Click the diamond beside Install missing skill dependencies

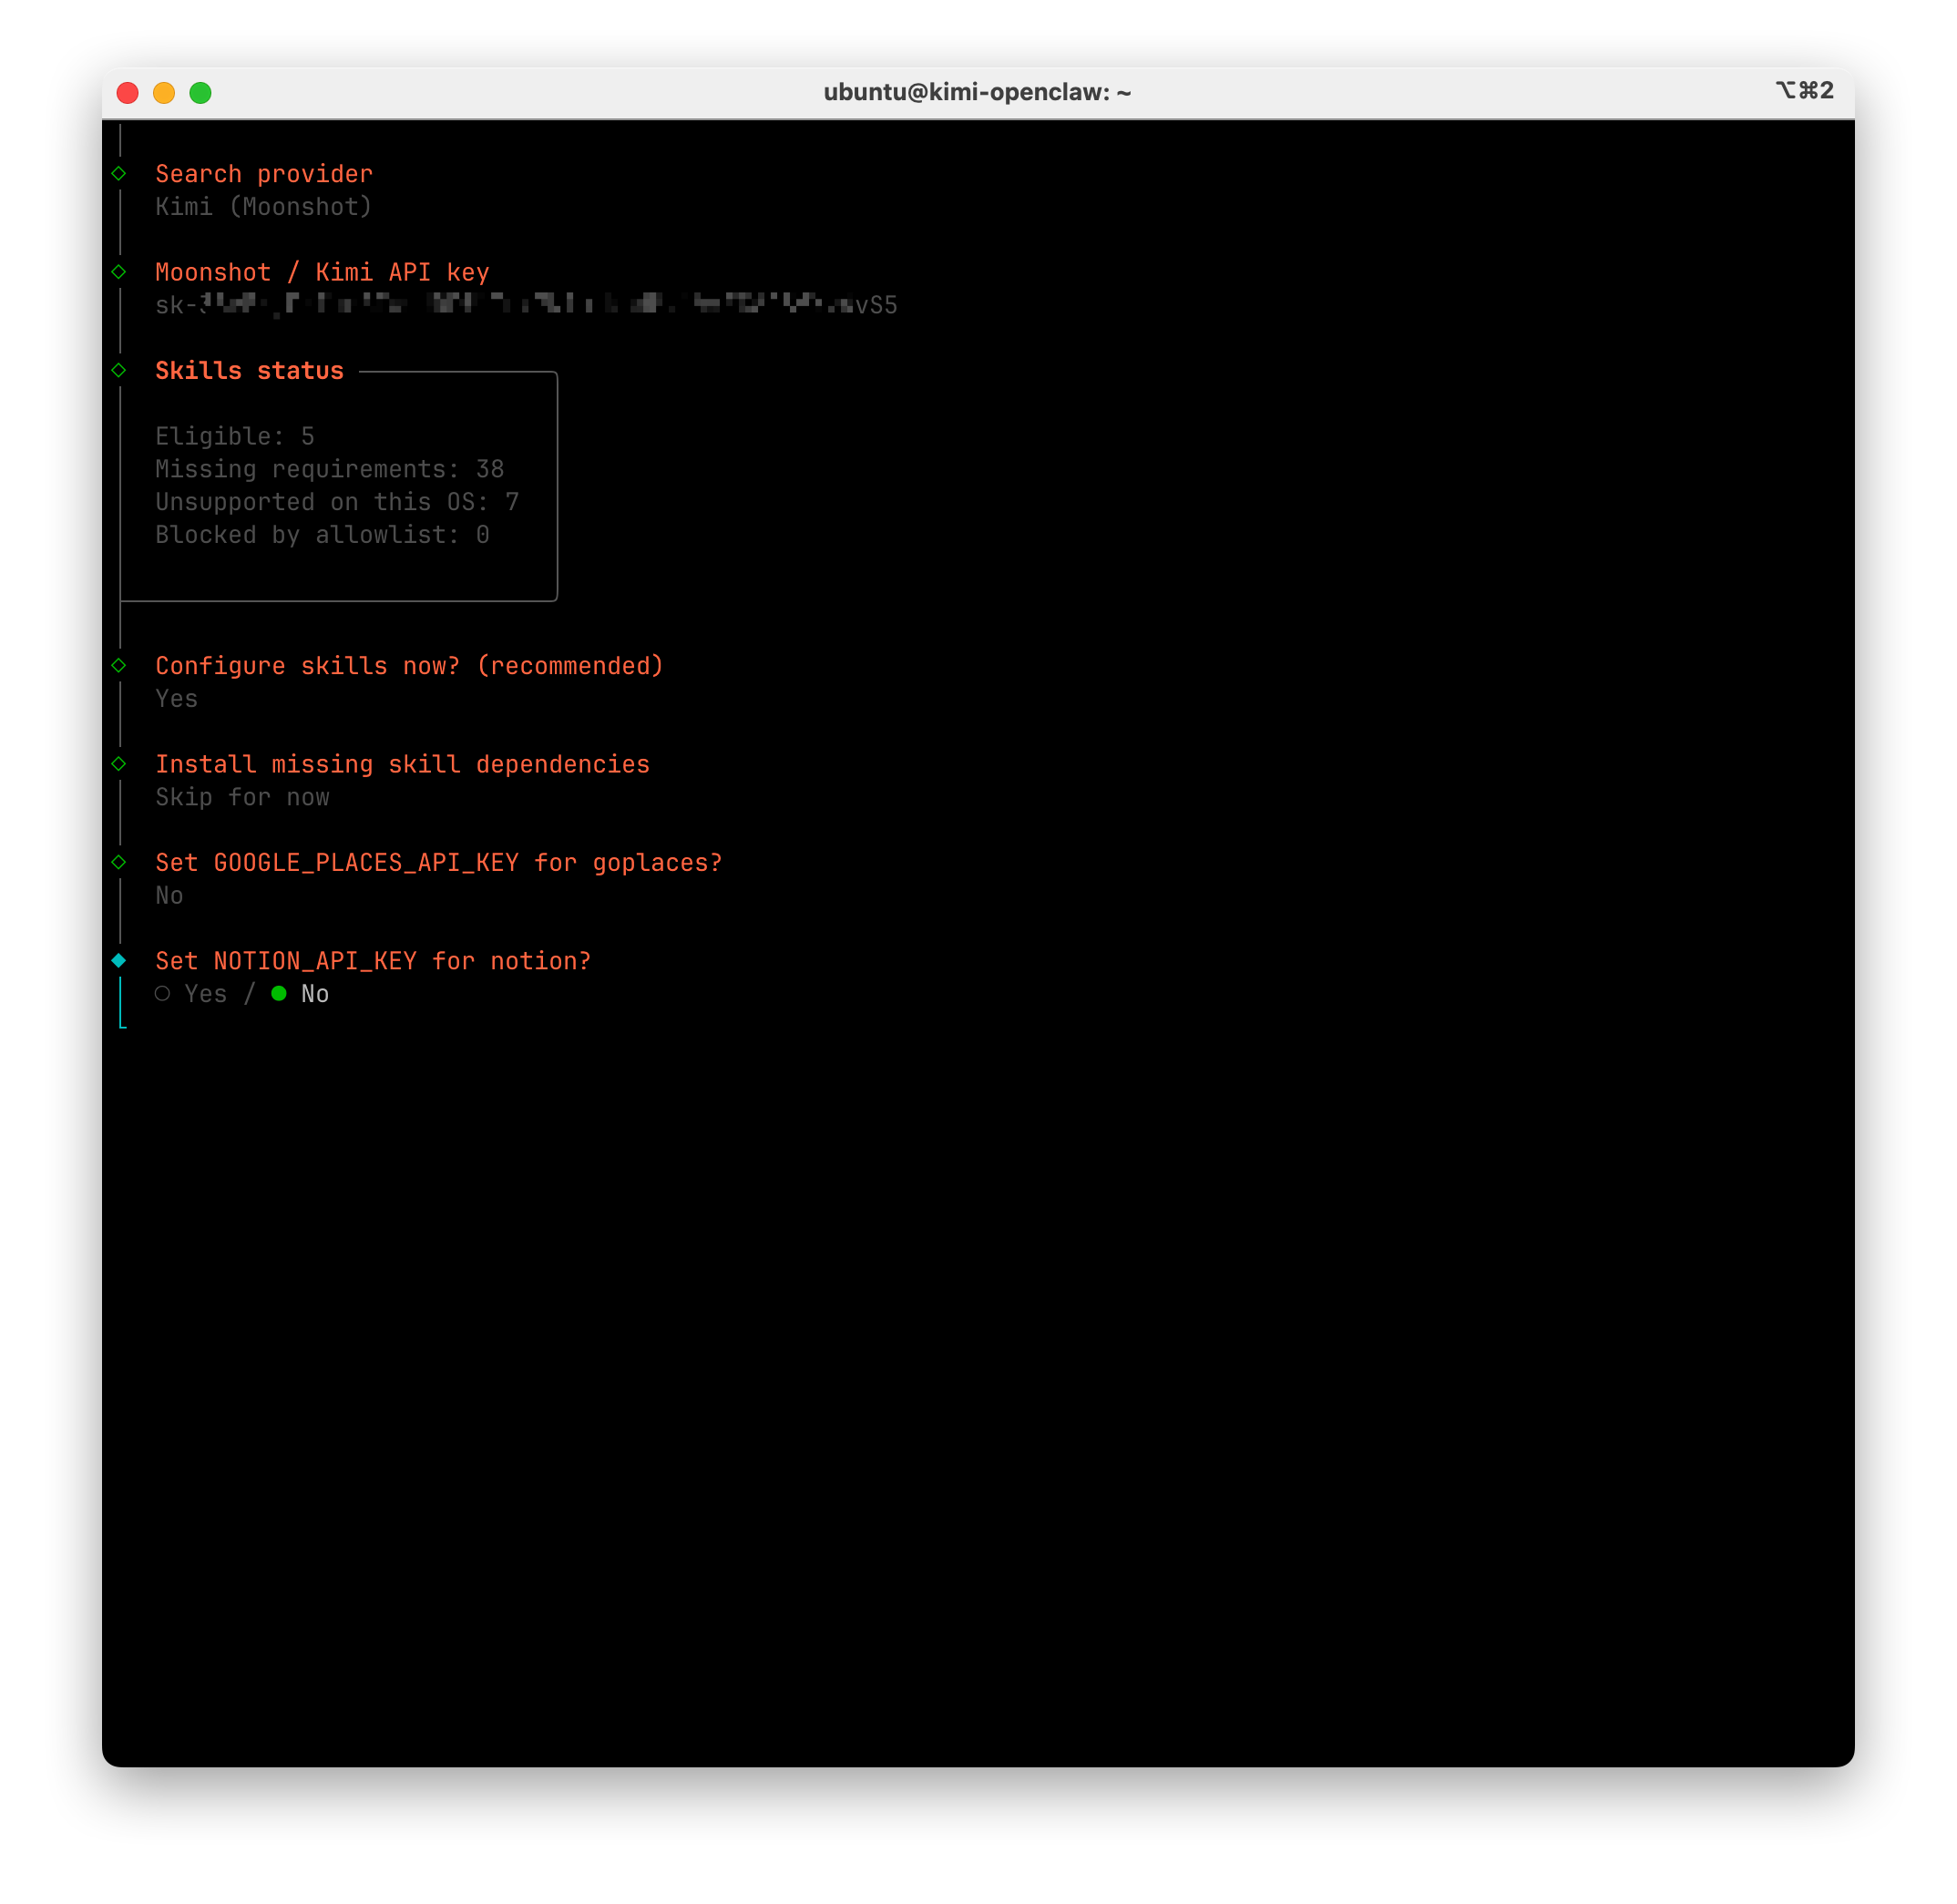click(119, 764)
